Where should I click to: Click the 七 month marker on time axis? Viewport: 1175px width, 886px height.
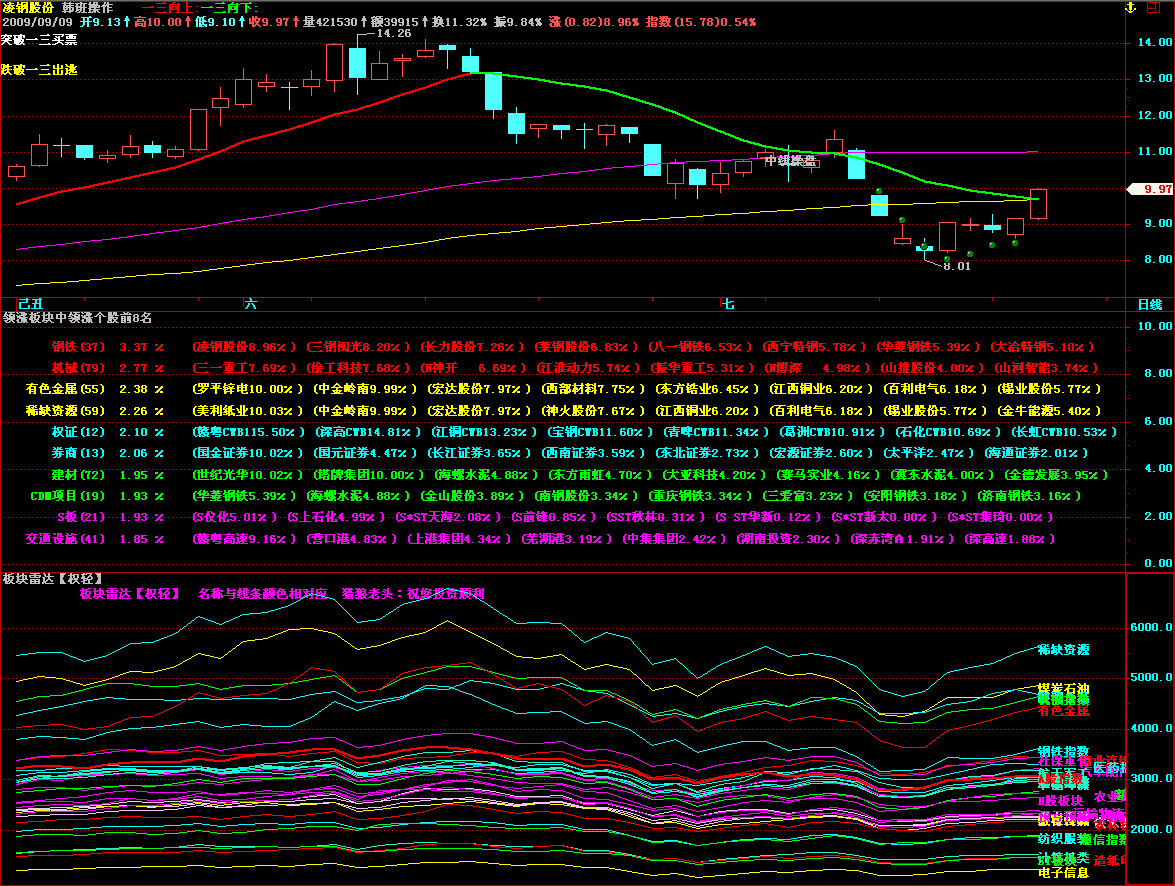pos(728,304)
